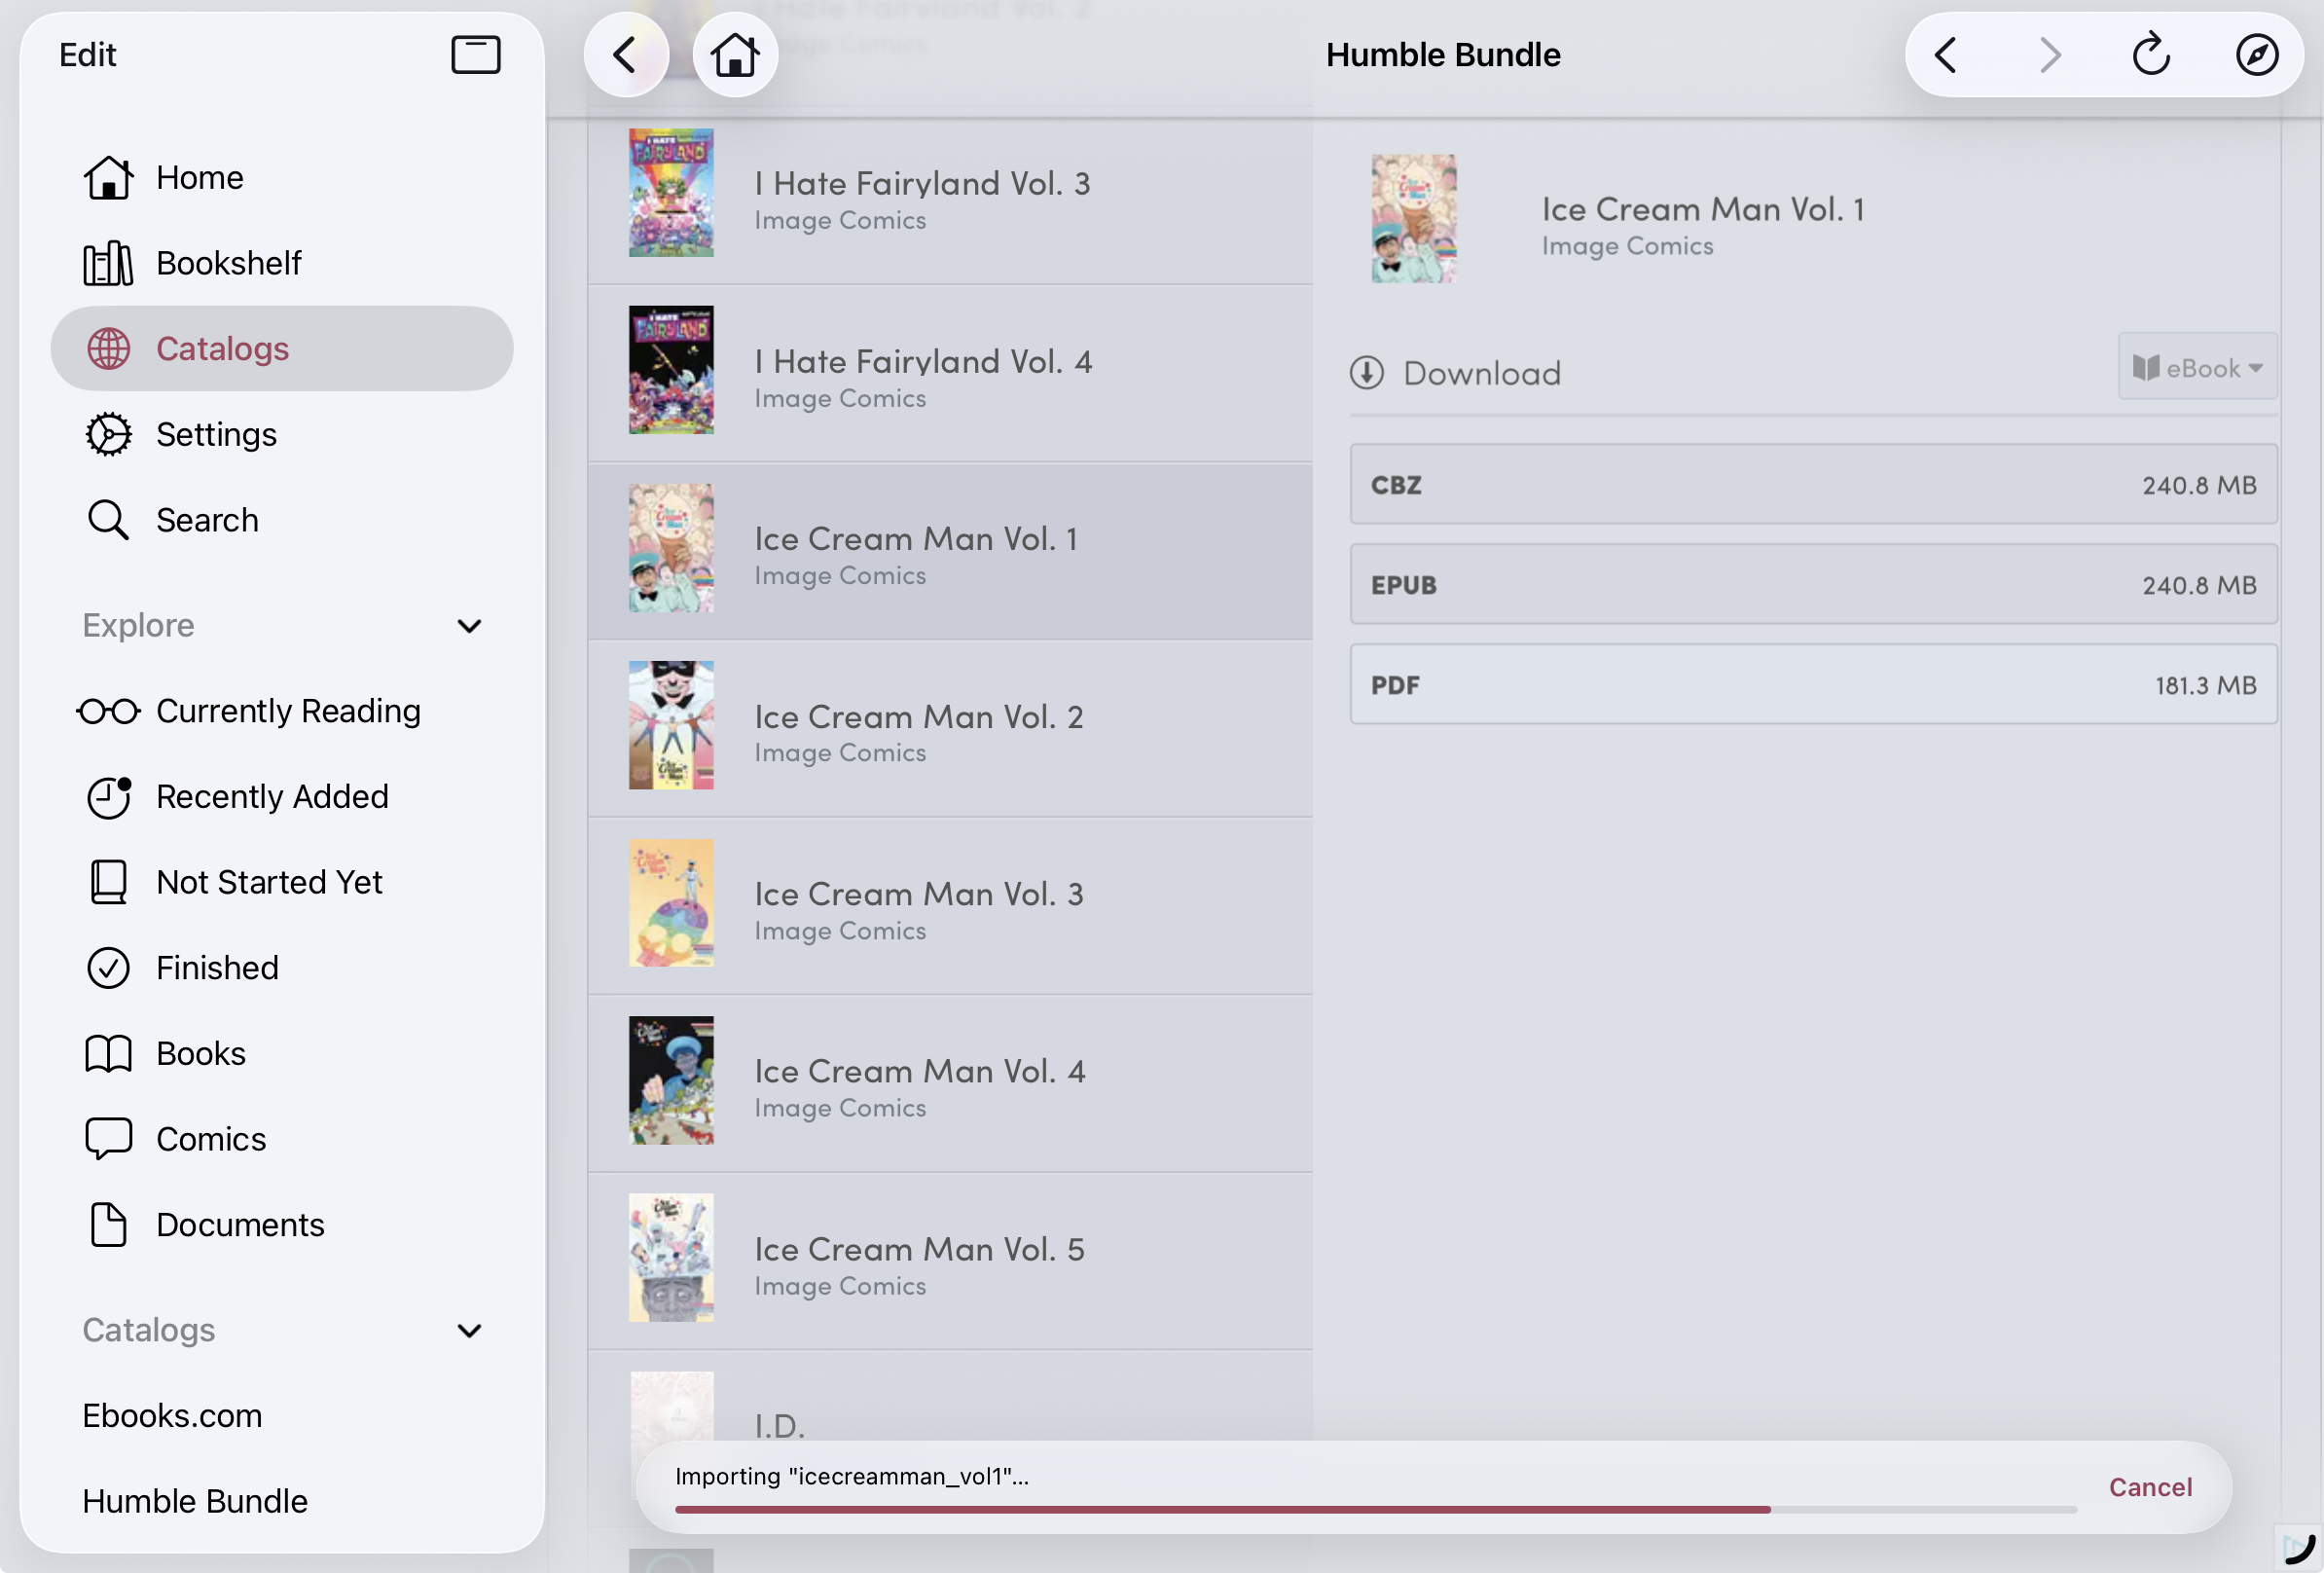Click the Search magnifier icon
Image resolution: width=2324 pixels, height=1573 pixels.
tap(108, 521)
